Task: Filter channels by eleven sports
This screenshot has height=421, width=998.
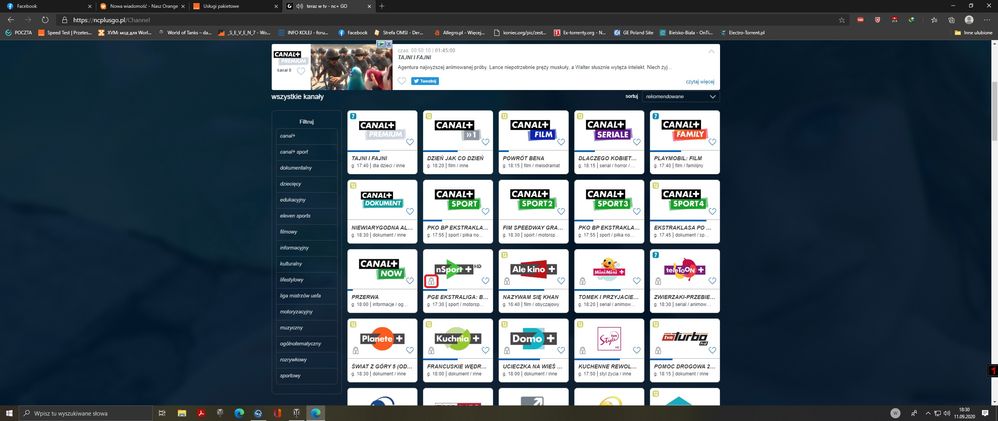Action: (295, 216)
